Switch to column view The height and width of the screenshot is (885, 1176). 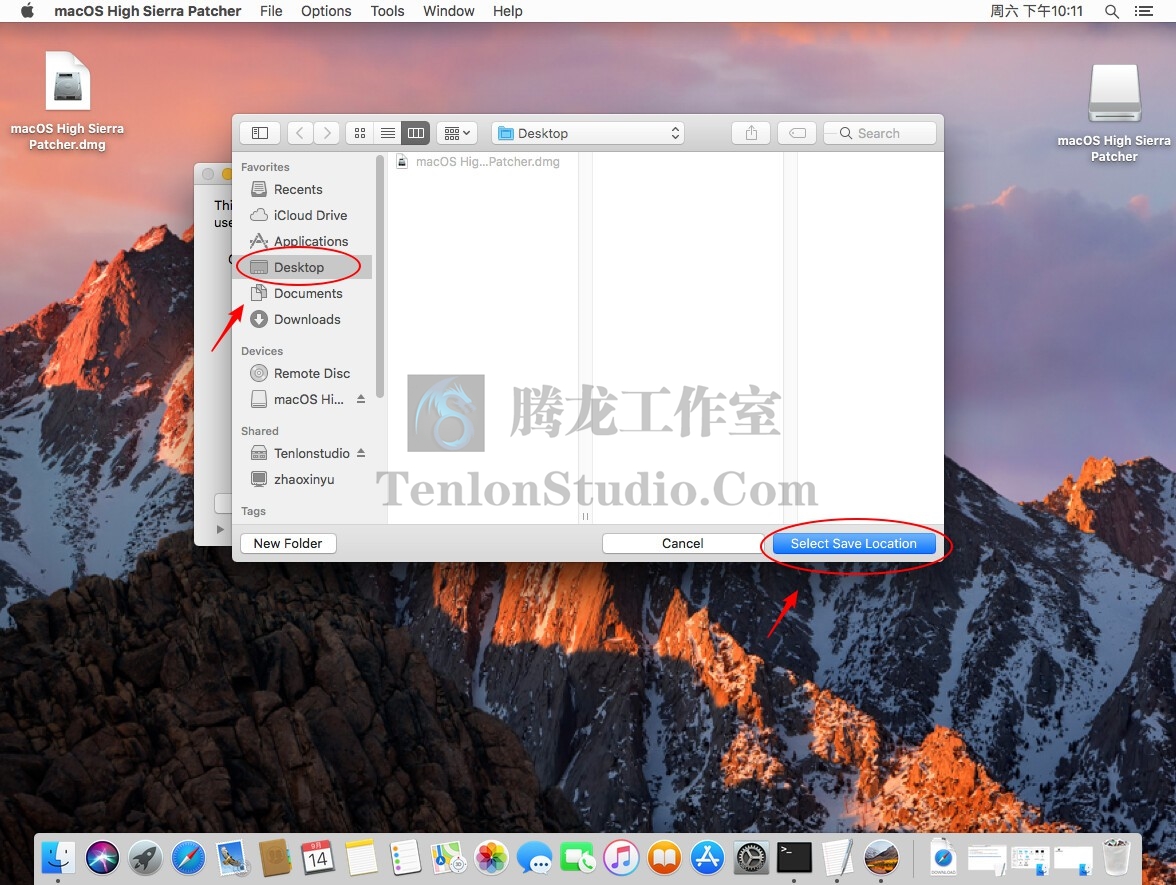tap(416, 133)
